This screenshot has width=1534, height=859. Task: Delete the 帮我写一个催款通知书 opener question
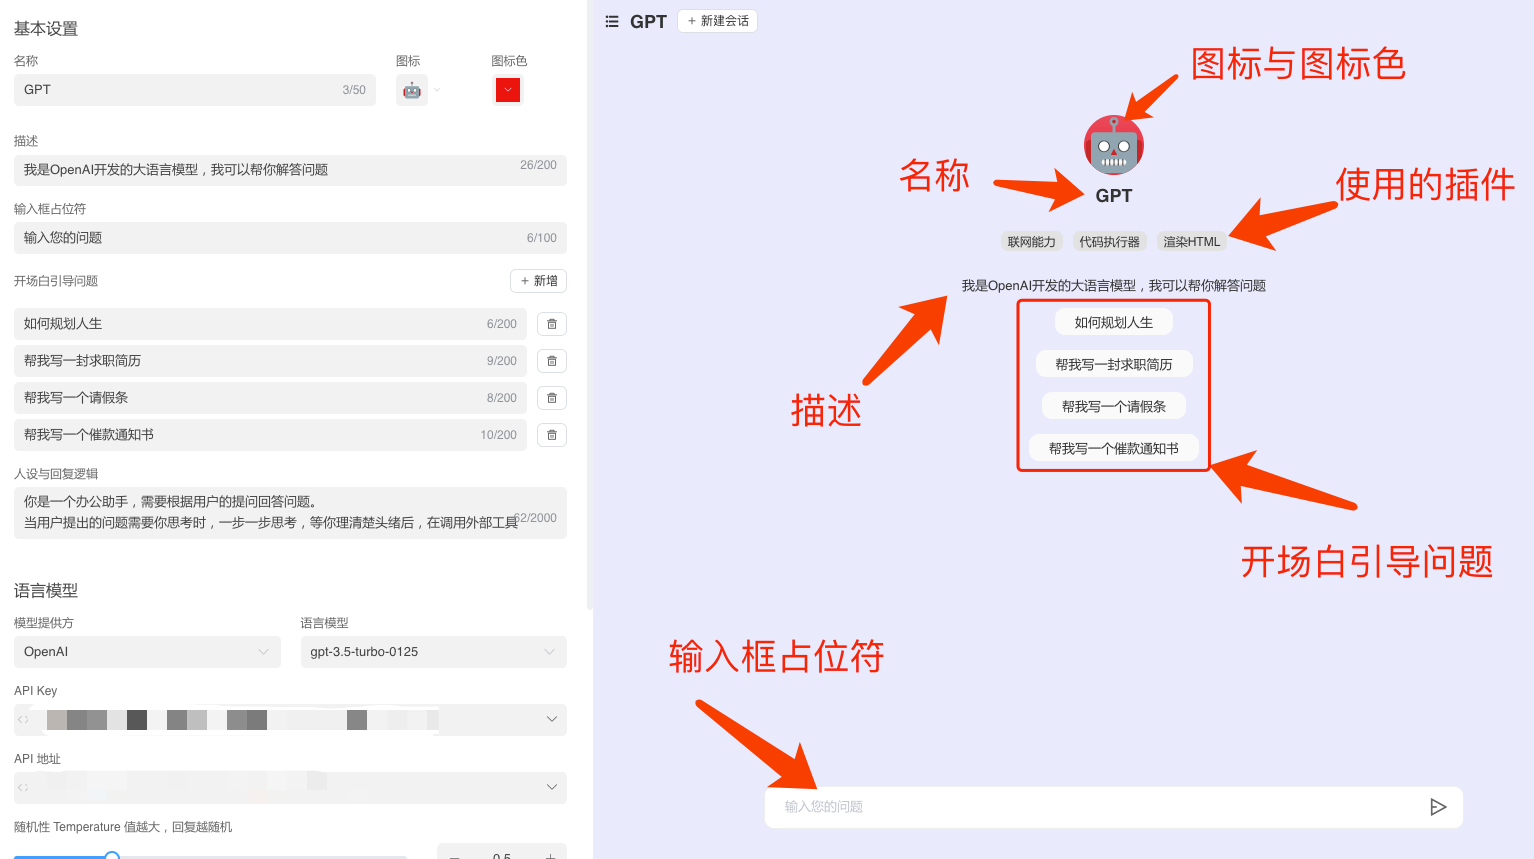pos(551,434)
